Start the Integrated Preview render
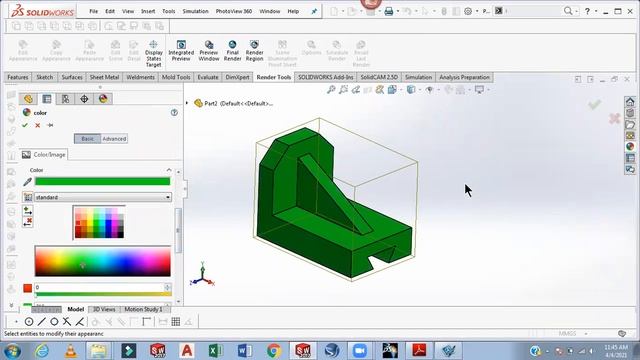Screen dimensions: 640x360 click(x=181, y=51)
